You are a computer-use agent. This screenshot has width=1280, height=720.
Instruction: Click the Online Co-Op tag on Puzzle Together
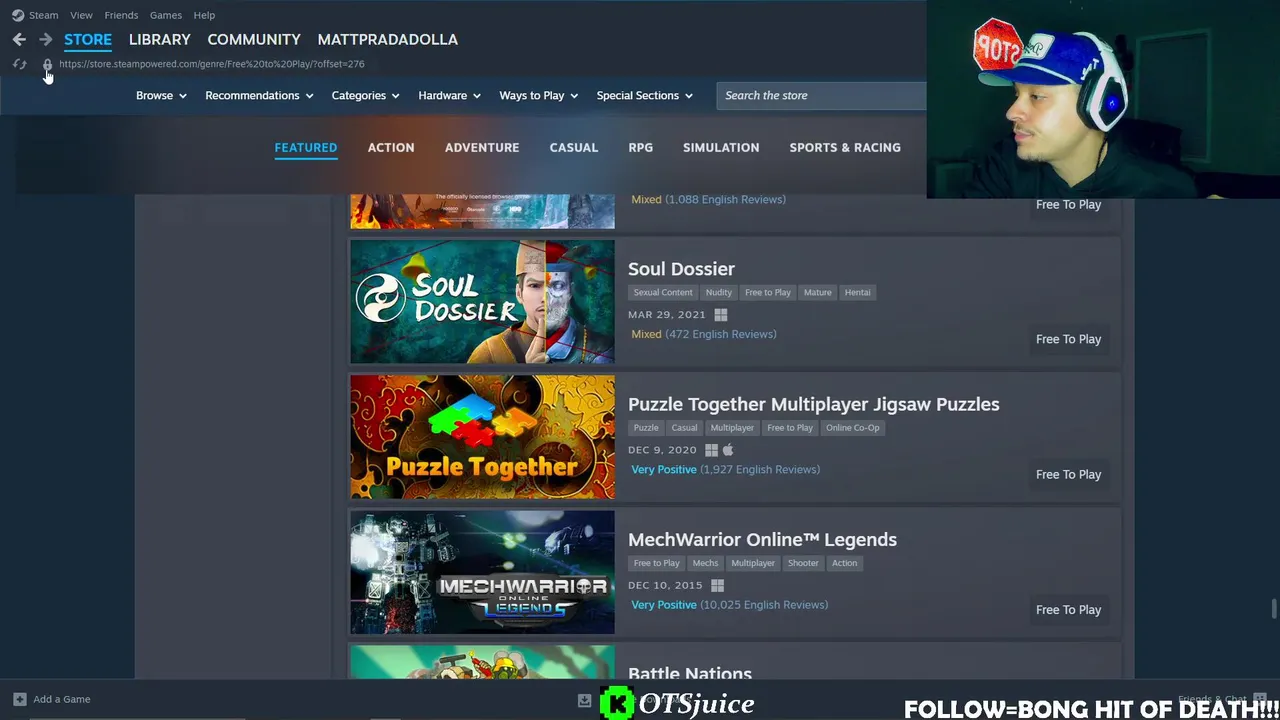pyautogui.click(x=852, y=427)
